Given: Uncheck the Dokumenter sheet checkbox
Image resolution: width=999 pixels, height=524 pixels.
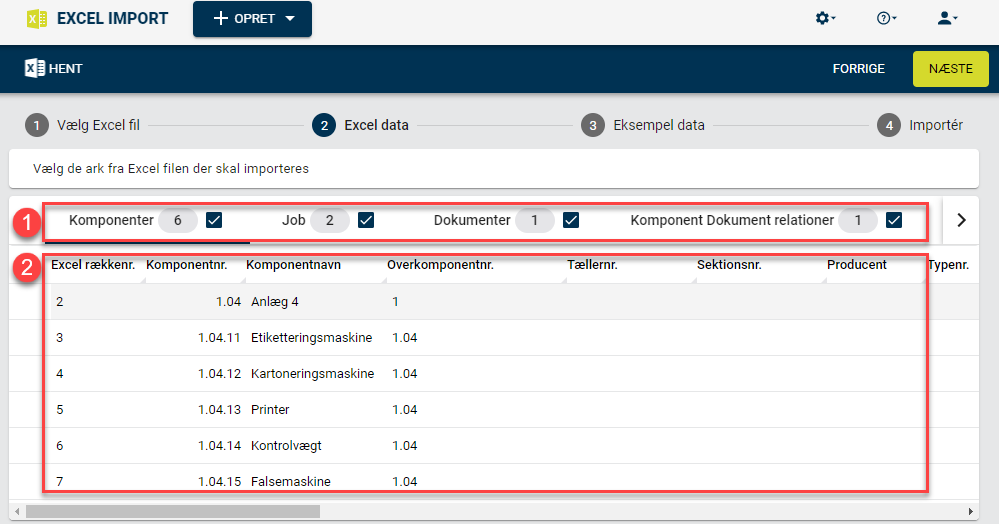Looking at the screenshot, I should [x=571, y=221].
